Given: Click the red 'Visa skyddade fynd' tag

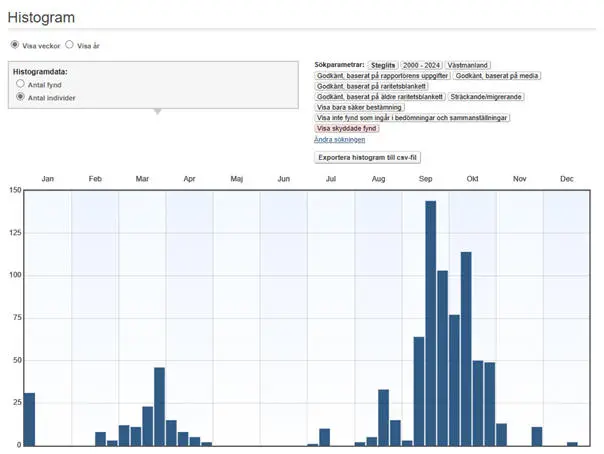Looking at the screenshot, I should click(347, 128).
